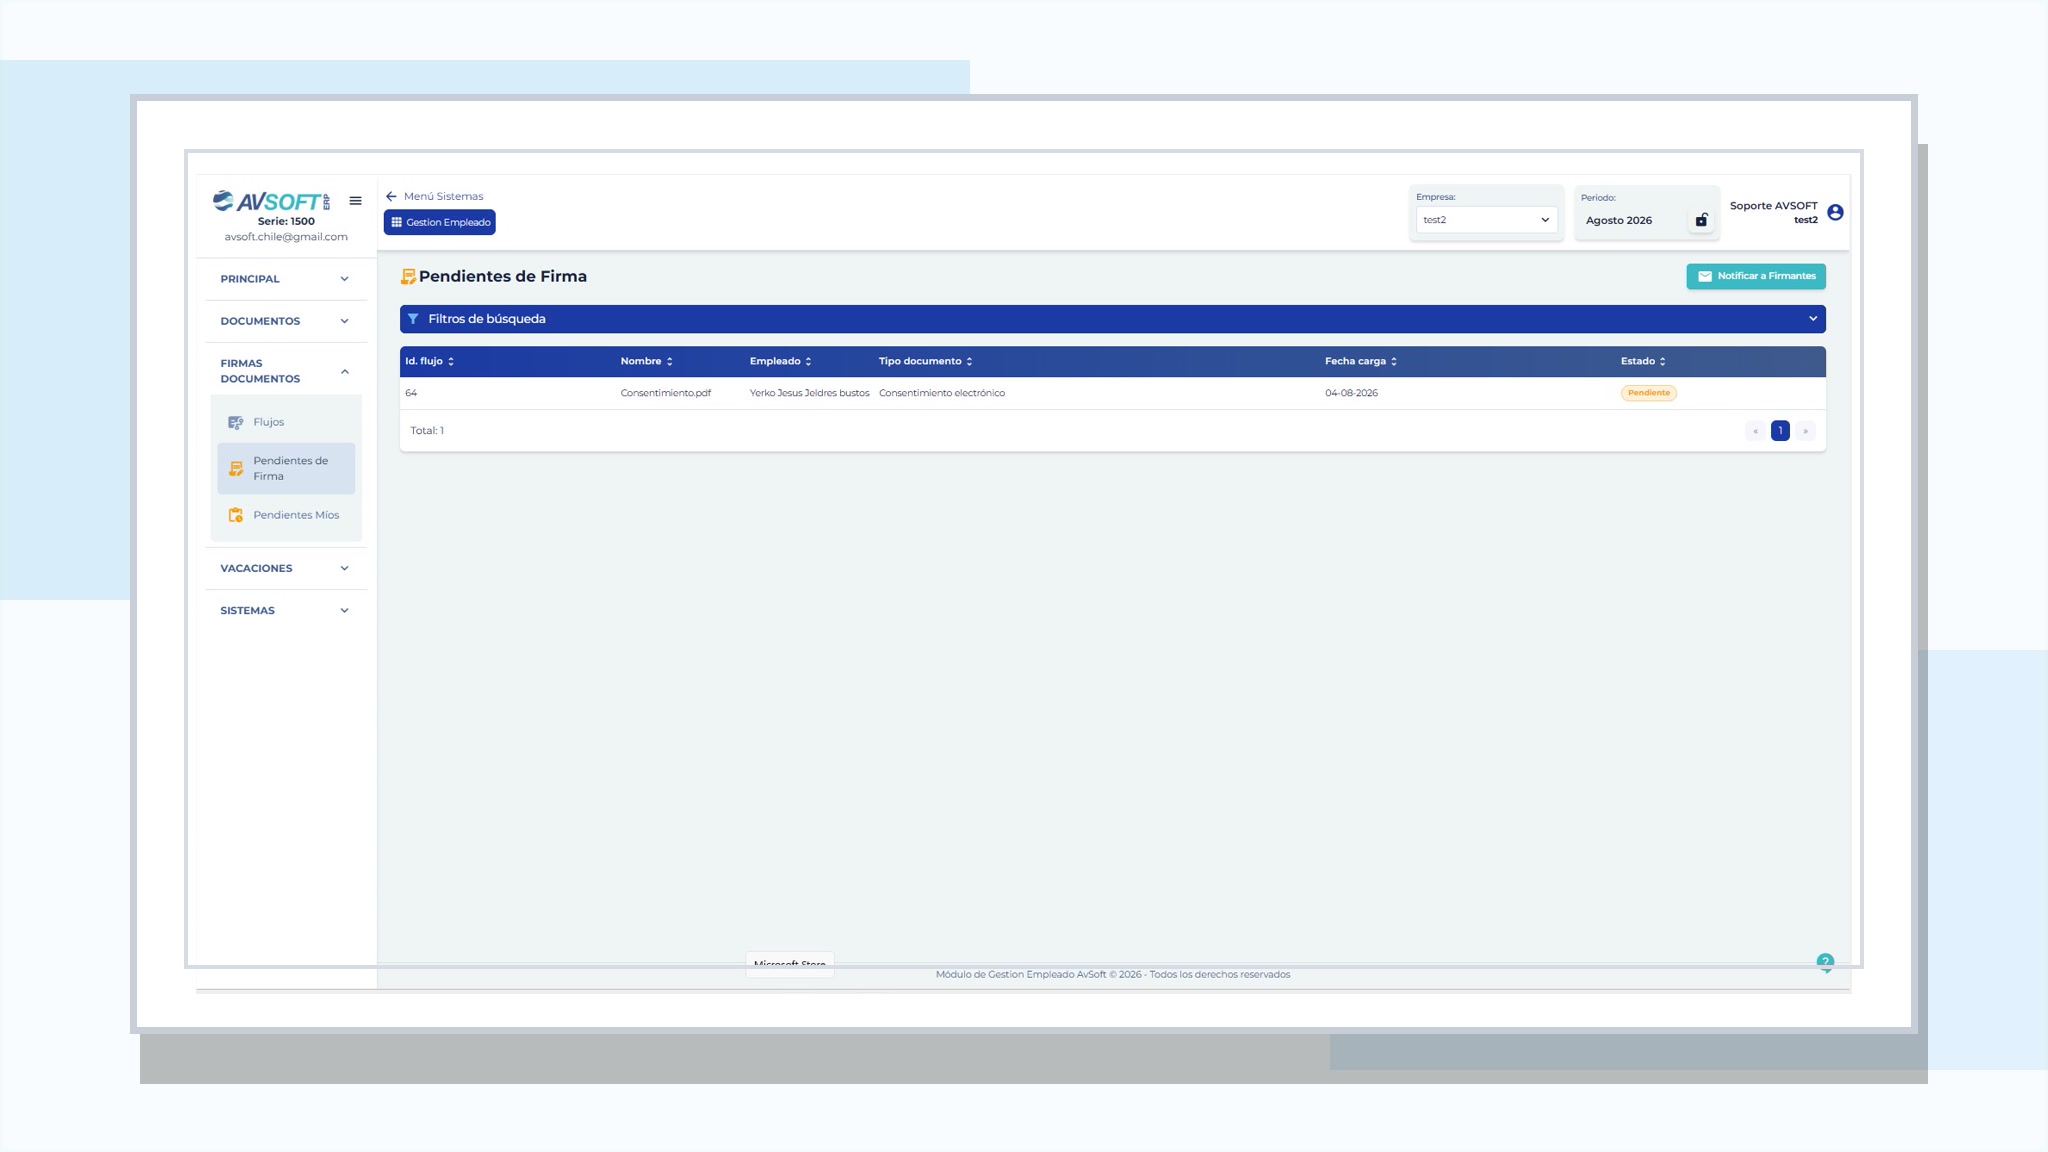Sort by Nombre column
This screenshot has width=2048, height=1152.
[x=647, y=361]
